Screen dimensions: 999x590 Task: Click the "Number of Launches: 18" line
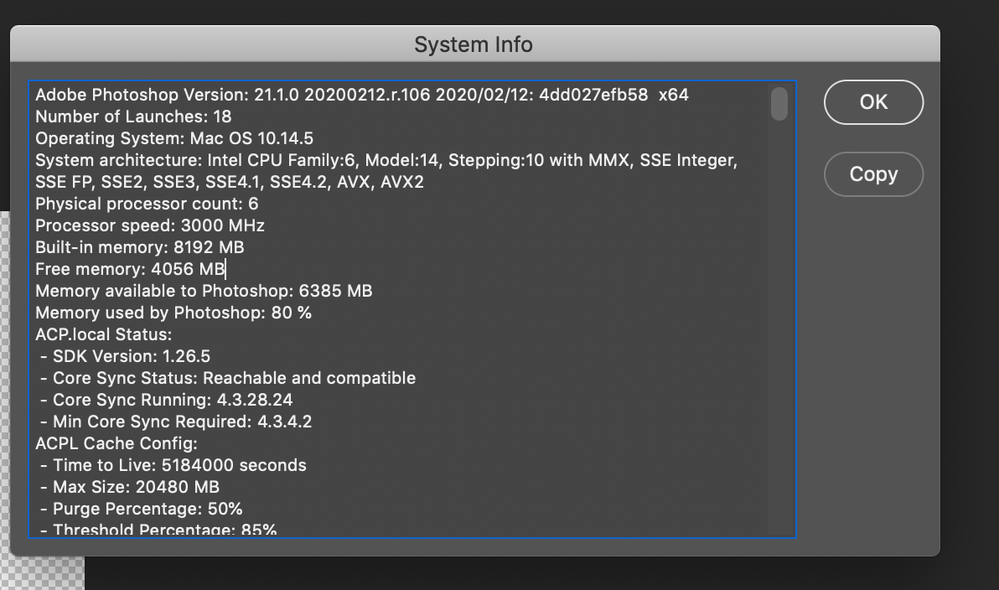click(140, 116)
